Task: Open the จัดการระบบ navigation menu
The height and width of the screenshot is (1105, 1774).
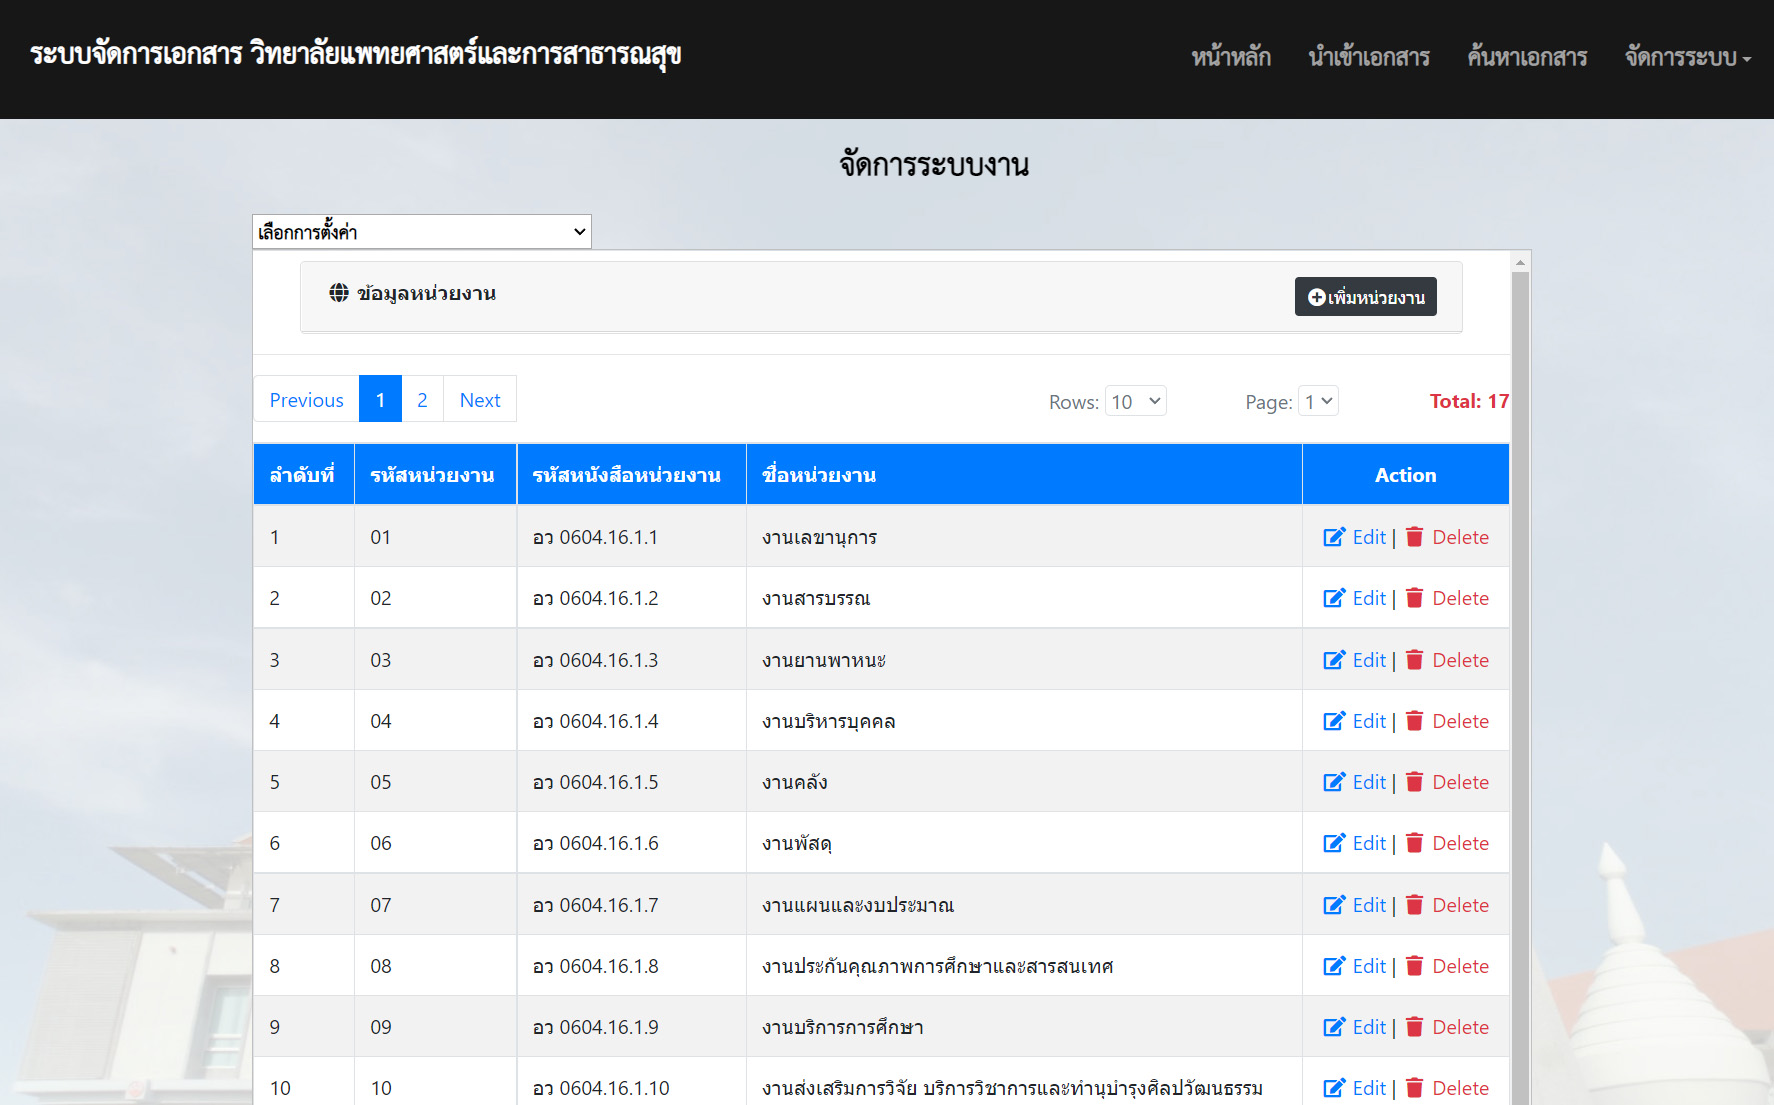Action: [x=1687, y=57]
